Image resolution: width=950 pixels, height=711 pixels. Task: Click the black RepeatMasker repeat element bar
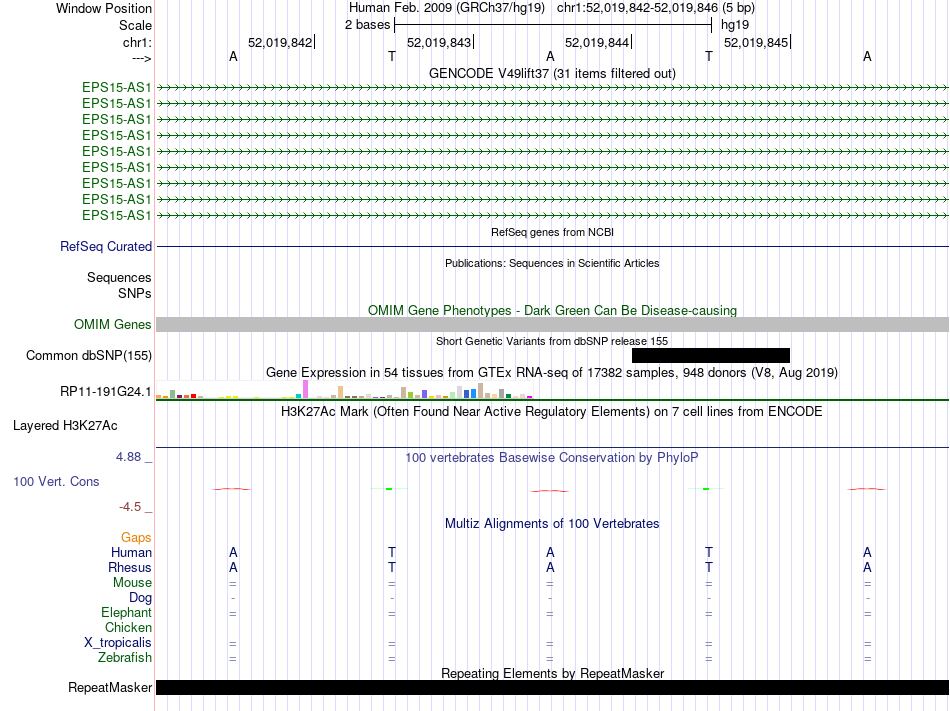[x=552, y=687]
